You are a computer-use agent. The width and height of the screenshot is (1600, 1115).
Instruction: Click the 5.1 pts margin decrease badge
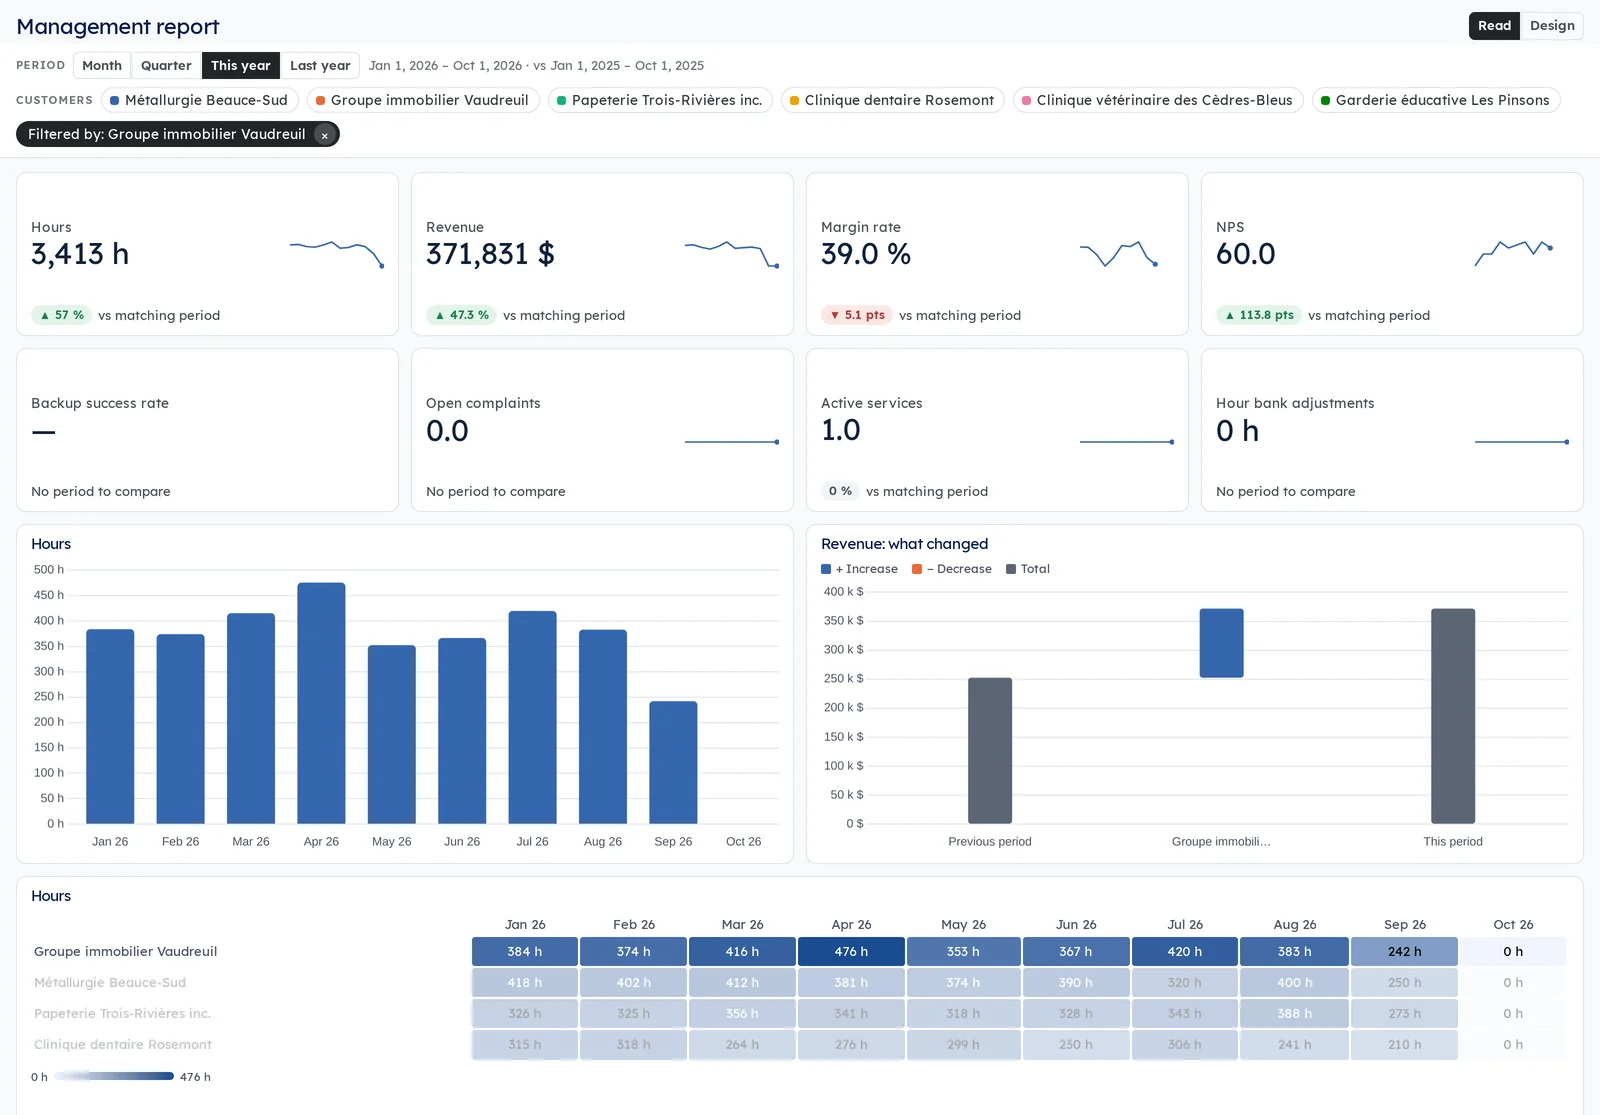[857, 315]
